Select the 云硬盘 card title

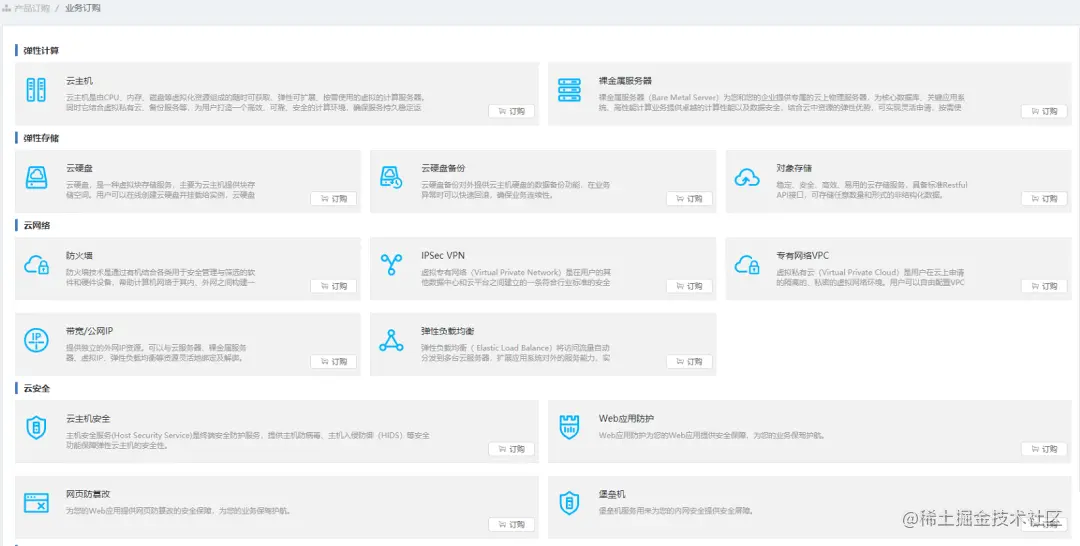[x=79, y=168]
